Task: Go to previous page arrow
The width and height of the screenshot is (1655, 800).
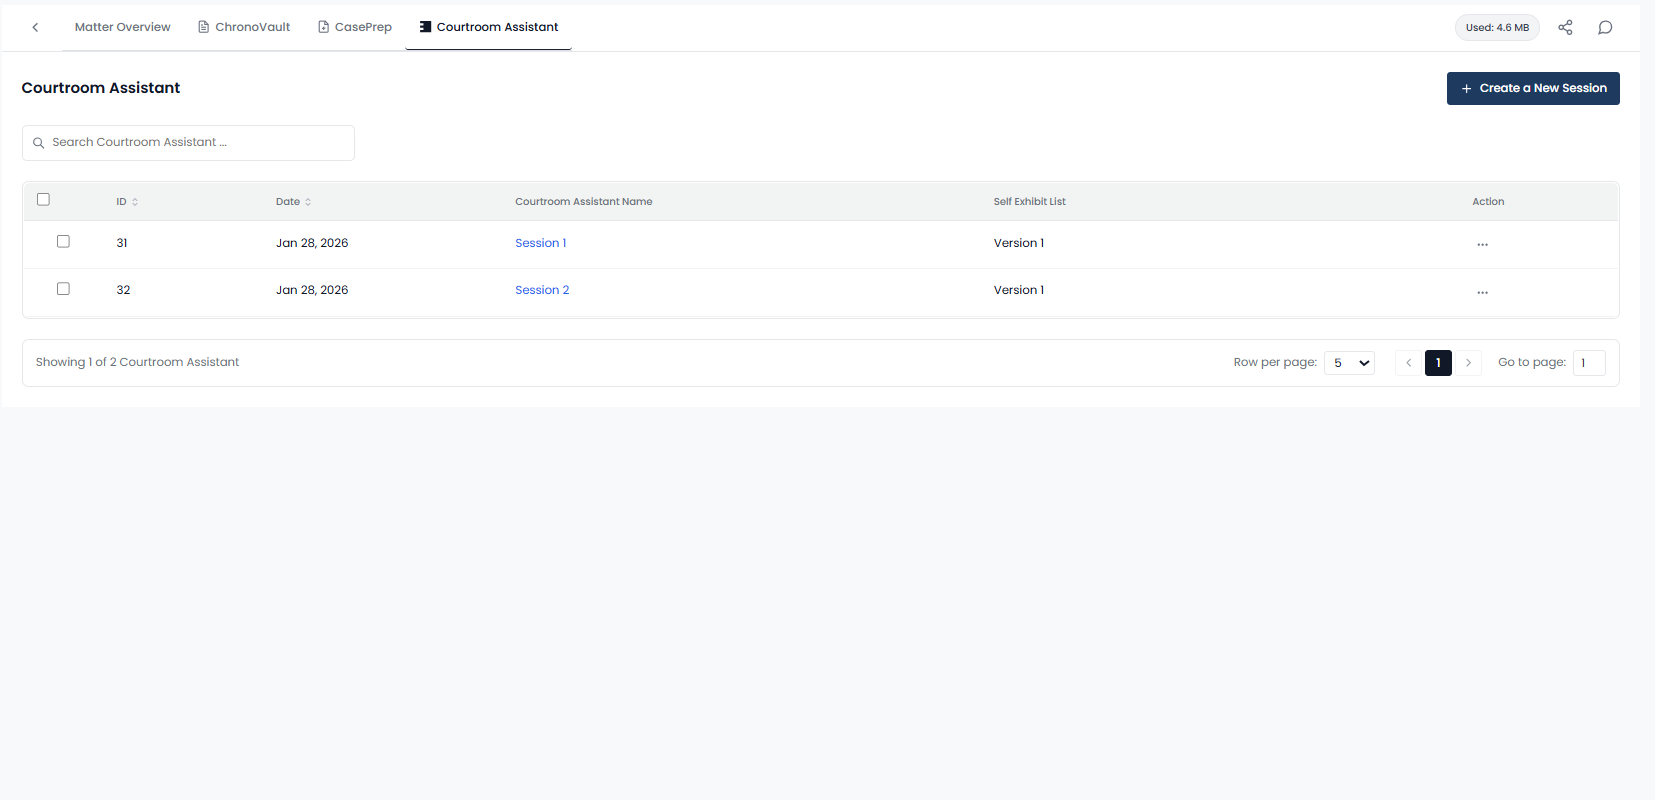Action: (1409, 363)
